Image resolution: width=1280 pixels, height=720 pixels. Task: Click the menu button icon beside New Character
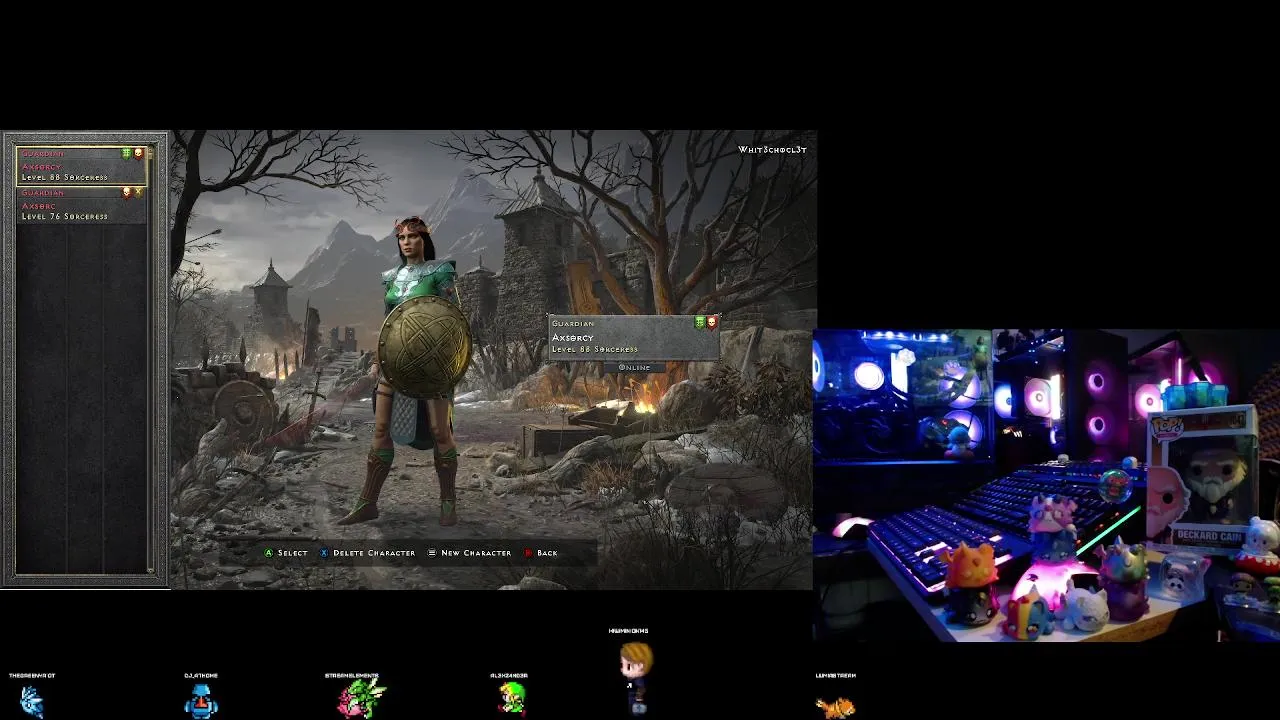[x=432, y=553]
